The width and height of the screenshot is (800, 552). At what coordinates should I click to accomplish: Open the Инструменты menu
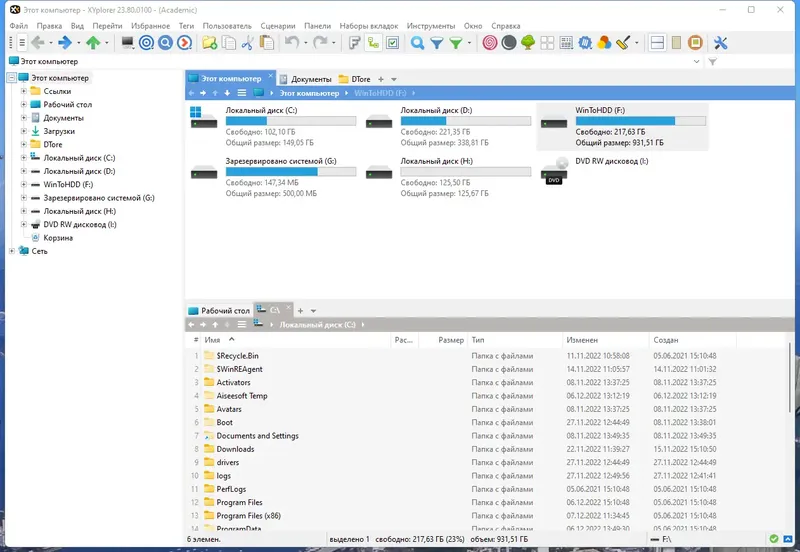coord(431,26)
